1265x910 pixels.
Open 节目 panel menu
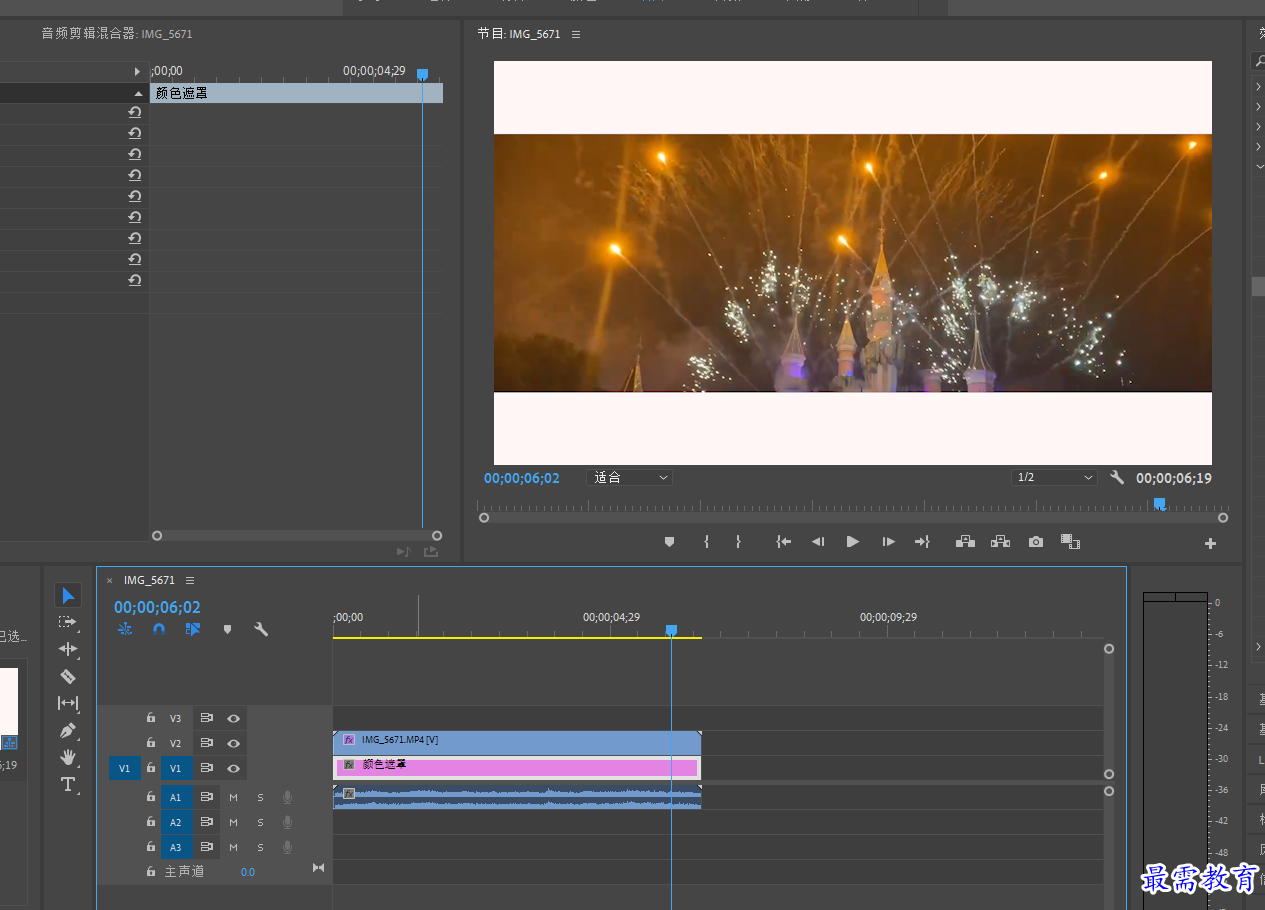[576, 34]
